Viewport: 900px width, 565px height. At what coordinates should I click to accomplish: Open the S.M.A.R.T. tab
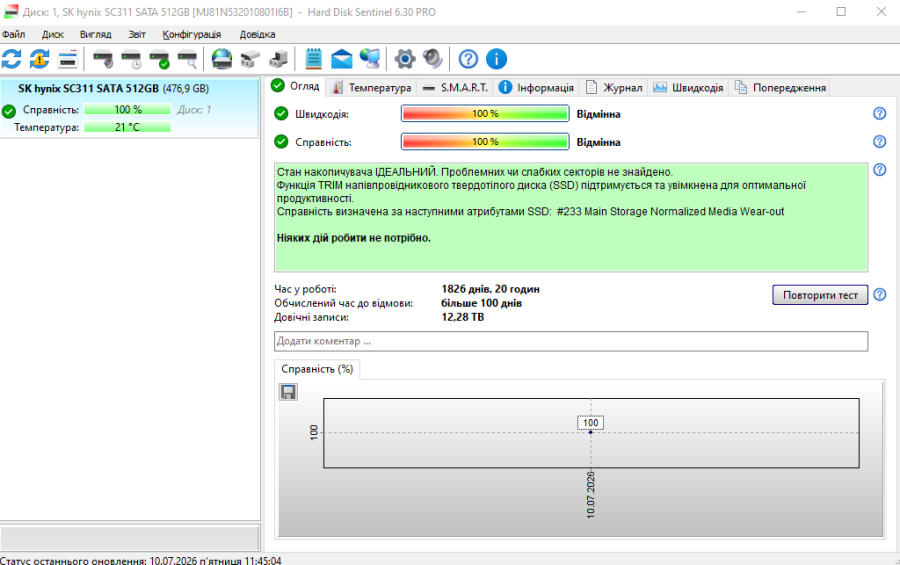[455, 87]
